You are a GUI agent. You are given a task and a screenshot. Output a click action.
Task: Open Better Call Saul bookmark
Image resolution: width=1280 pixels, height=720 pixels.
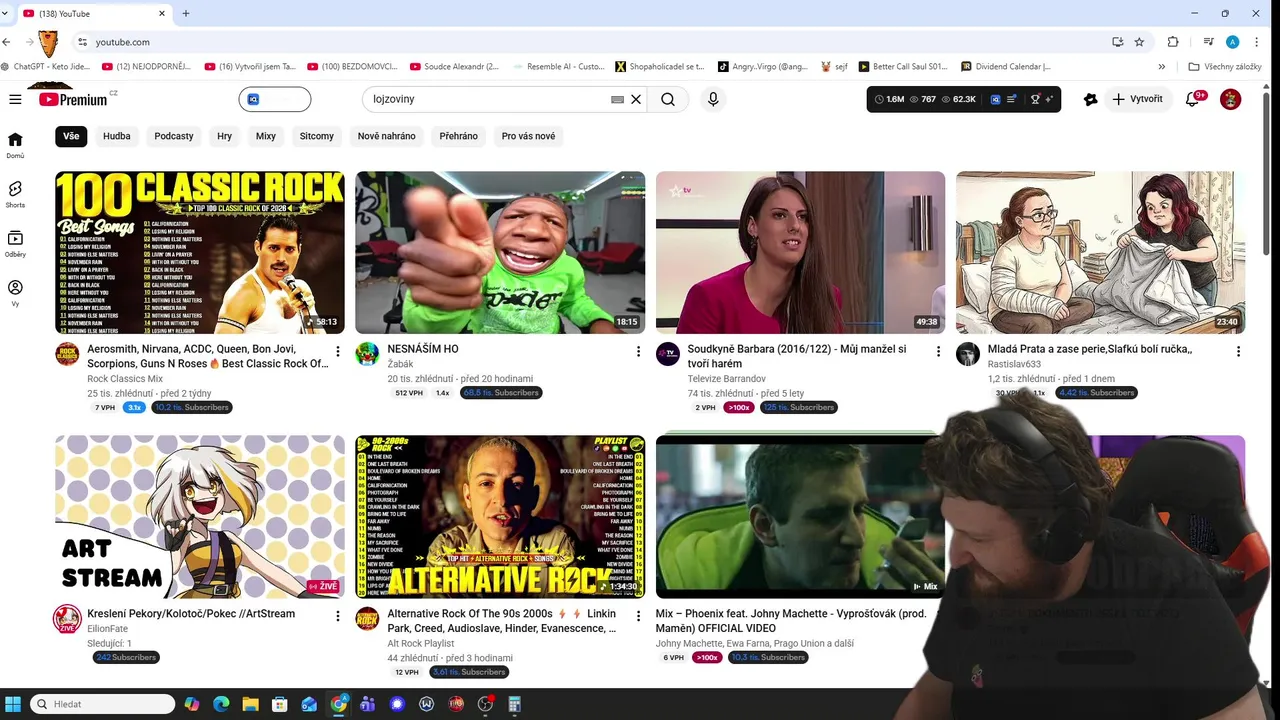pyautogui.click(x=902, y=67)
